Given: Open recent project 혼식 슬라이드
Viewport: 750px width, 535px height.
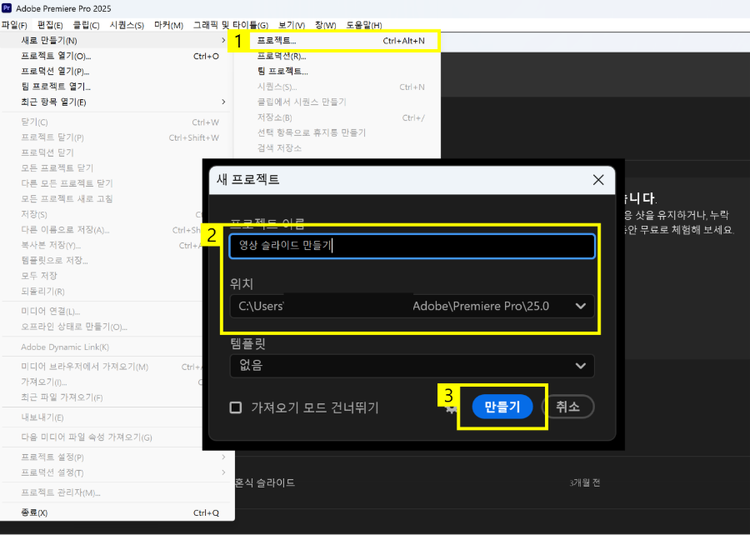Looking at the screenshot, I should click(x=265, y=483).
